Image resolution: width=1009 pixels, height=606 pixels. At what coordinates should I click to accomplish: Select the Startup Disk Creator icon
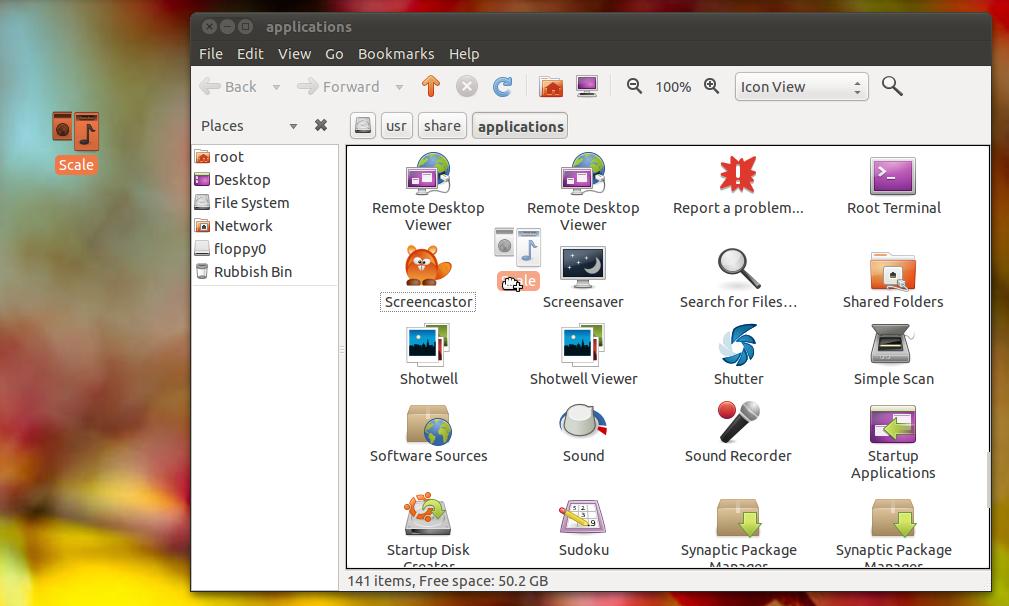pyautogui.click(x=428, y=515)
